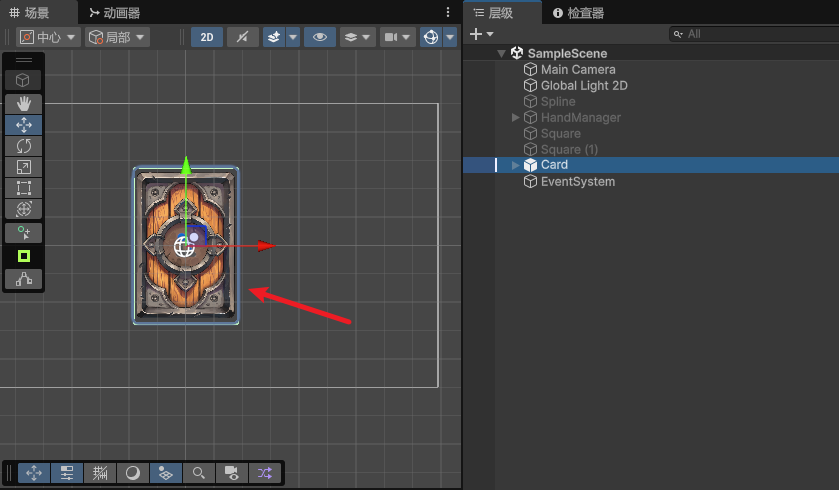839x490 pixels.
Task: Click the blue XY plane gizmo handle
Action: pyautogui.click(x=196, y=235)
